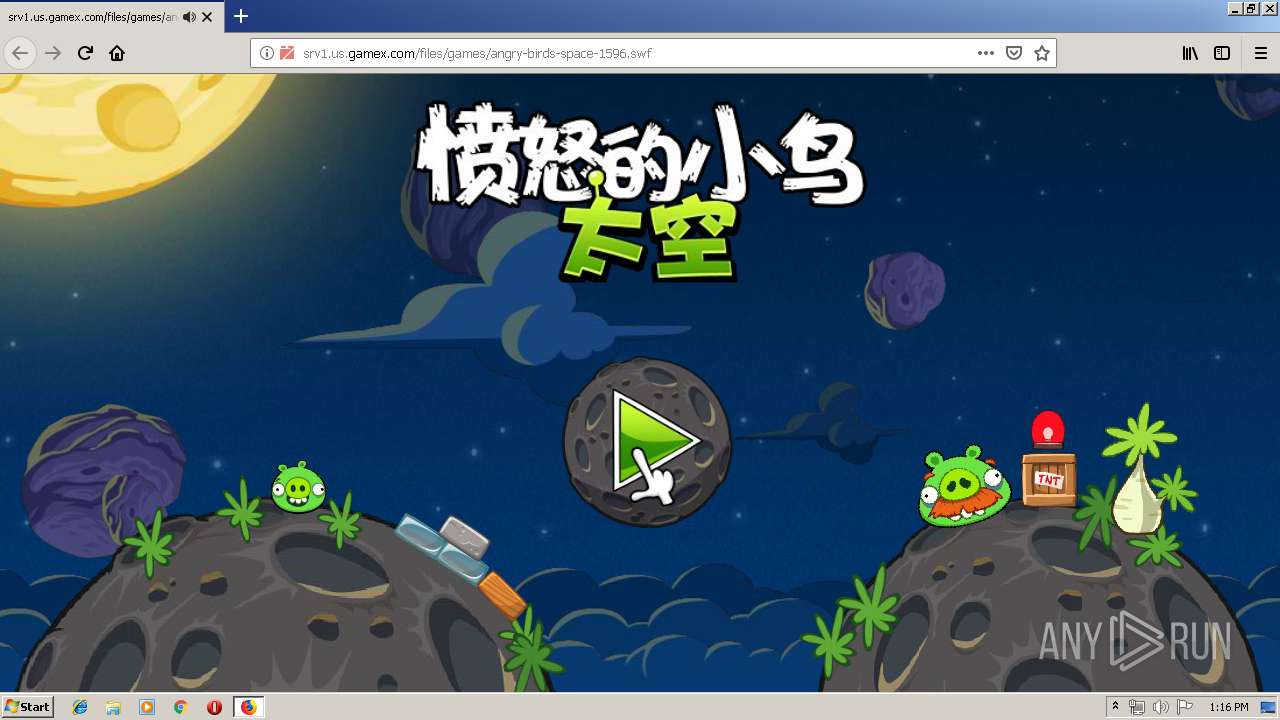Screen dimensions: 1280x720
Task: Open the Library view
Action: [1190, 53]
